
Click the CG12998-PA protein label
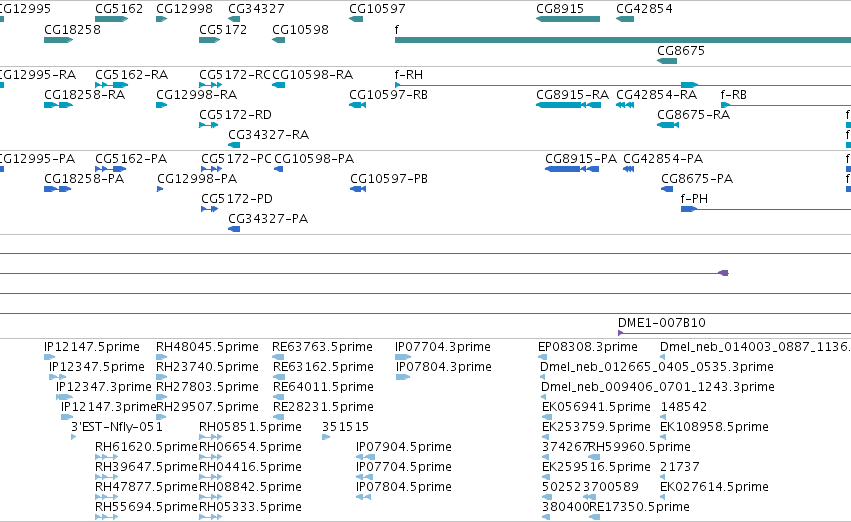197,179
